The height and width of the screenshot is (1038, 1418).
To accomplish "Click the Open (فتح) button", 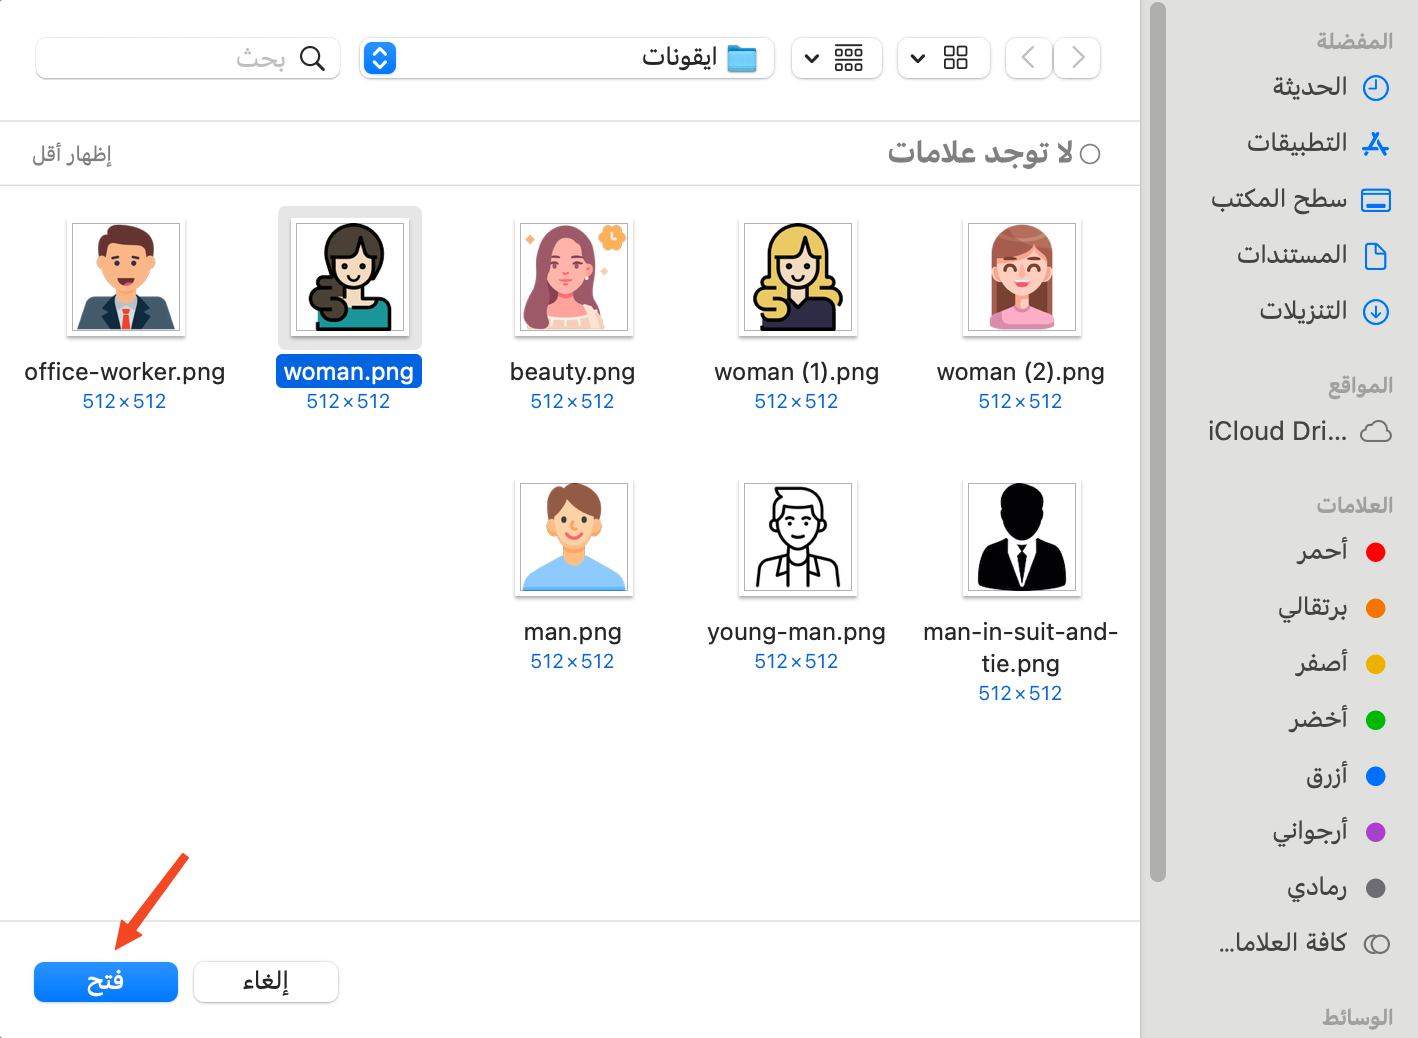I will click(106, 982).
